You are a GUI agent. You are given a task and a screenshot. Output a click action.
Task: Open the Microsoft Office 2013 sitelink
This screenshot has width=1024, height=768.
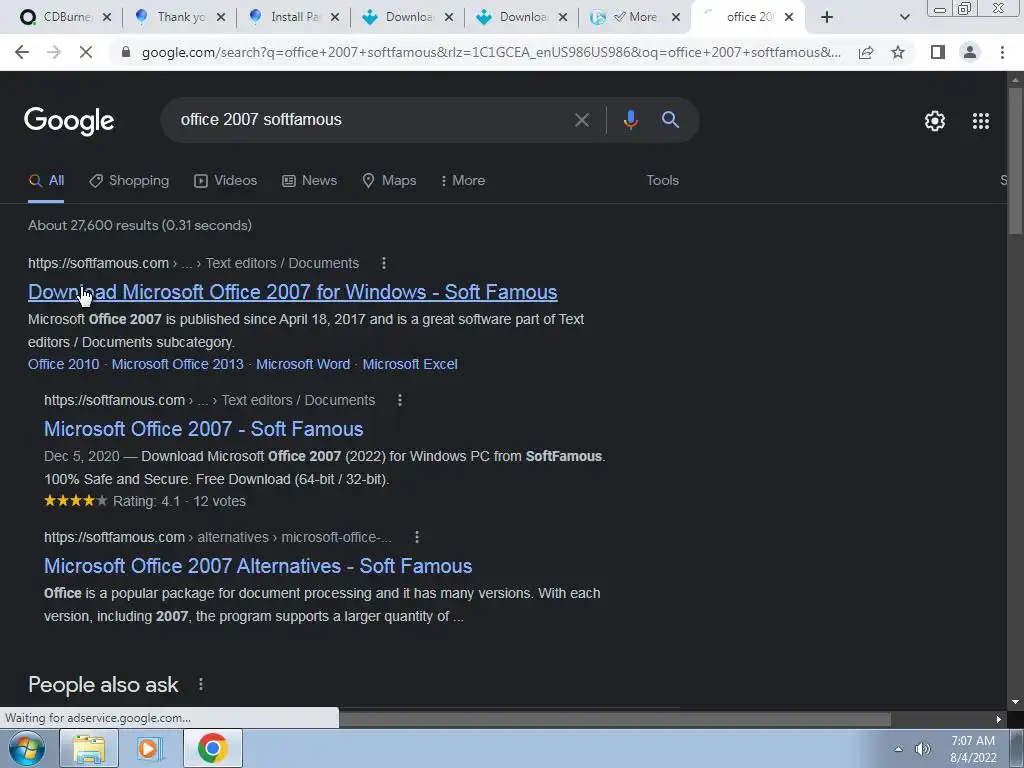click(x=178, y=364)
